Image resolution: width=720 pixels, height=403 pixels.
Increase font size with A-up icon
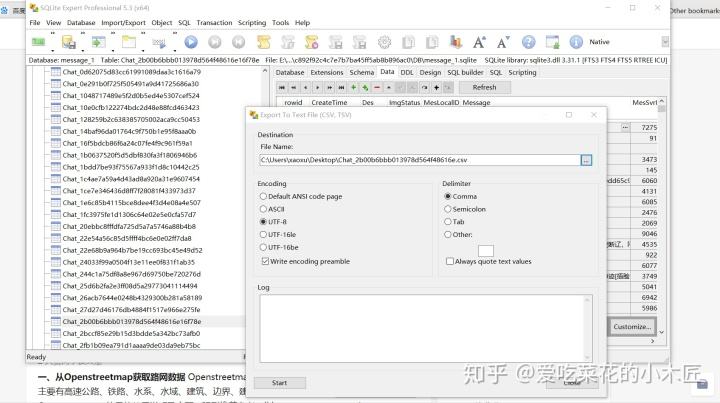click(x=479, y=42)
